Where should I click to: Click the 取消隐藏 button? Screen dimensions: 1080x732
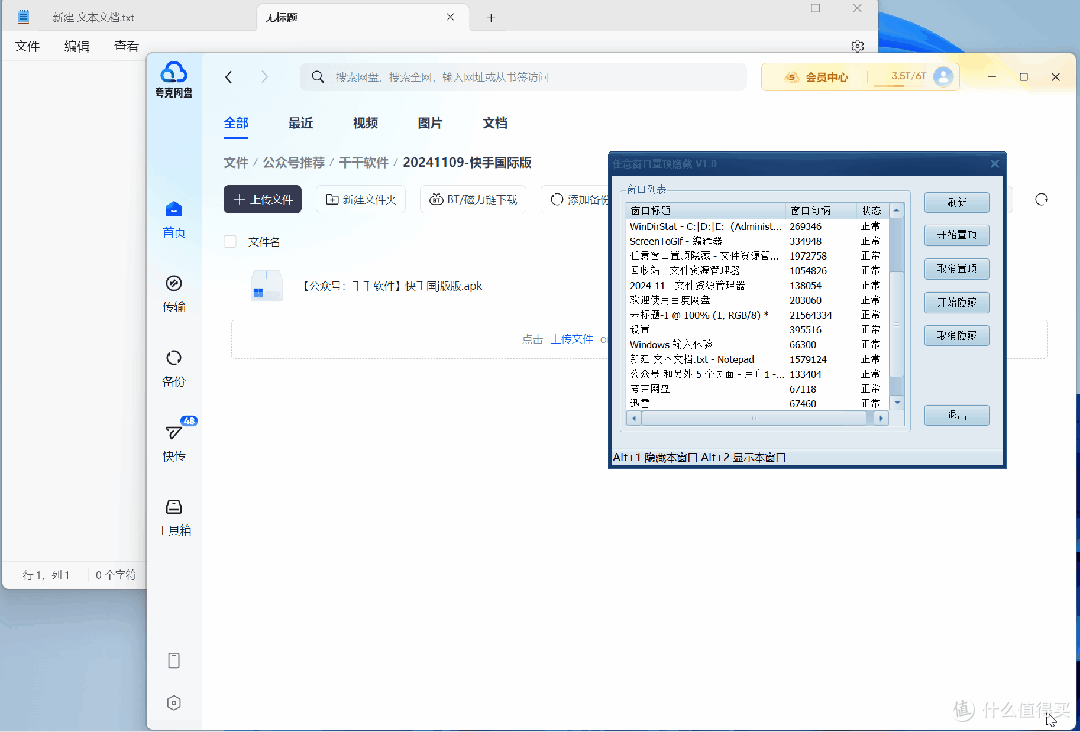[957, 335]
